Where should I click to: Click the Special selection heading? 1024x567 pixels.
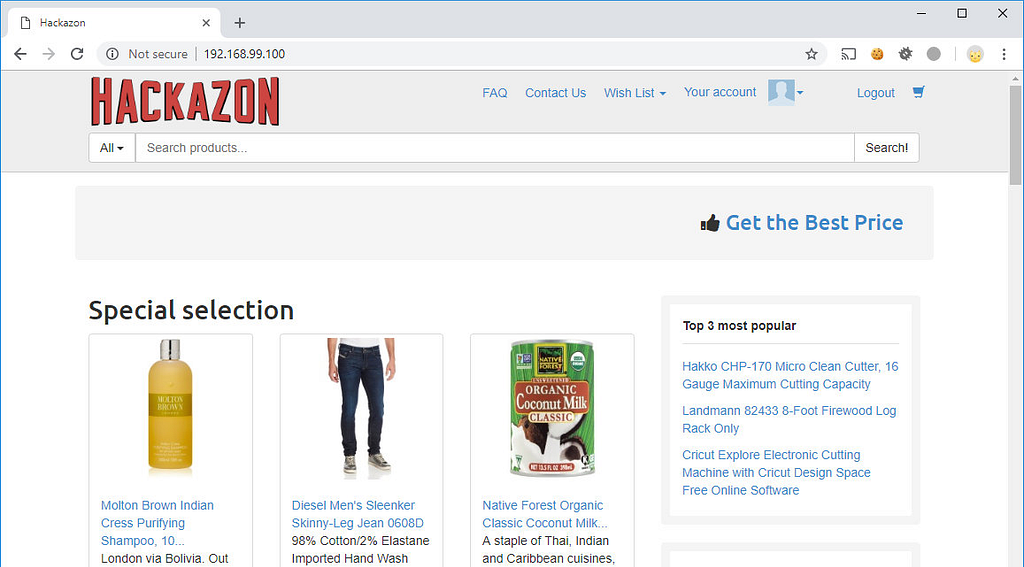coord(191,310)
